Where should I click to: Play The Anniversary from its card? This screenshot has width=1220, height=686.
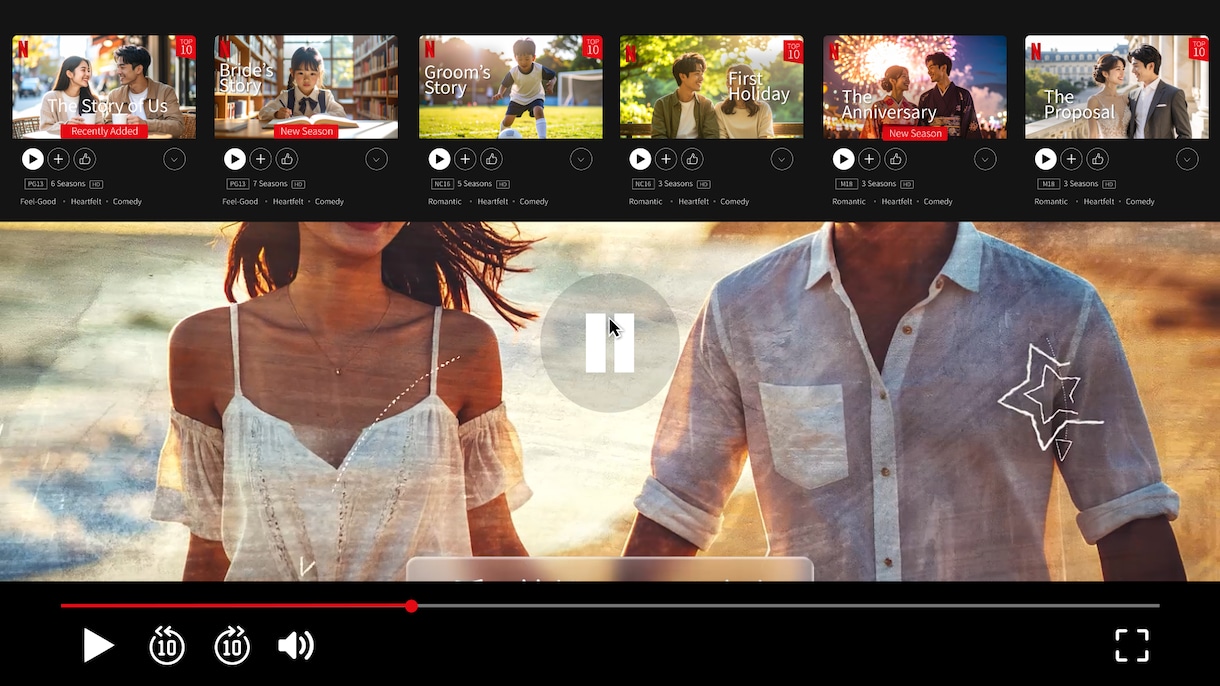tap(844, 159)
